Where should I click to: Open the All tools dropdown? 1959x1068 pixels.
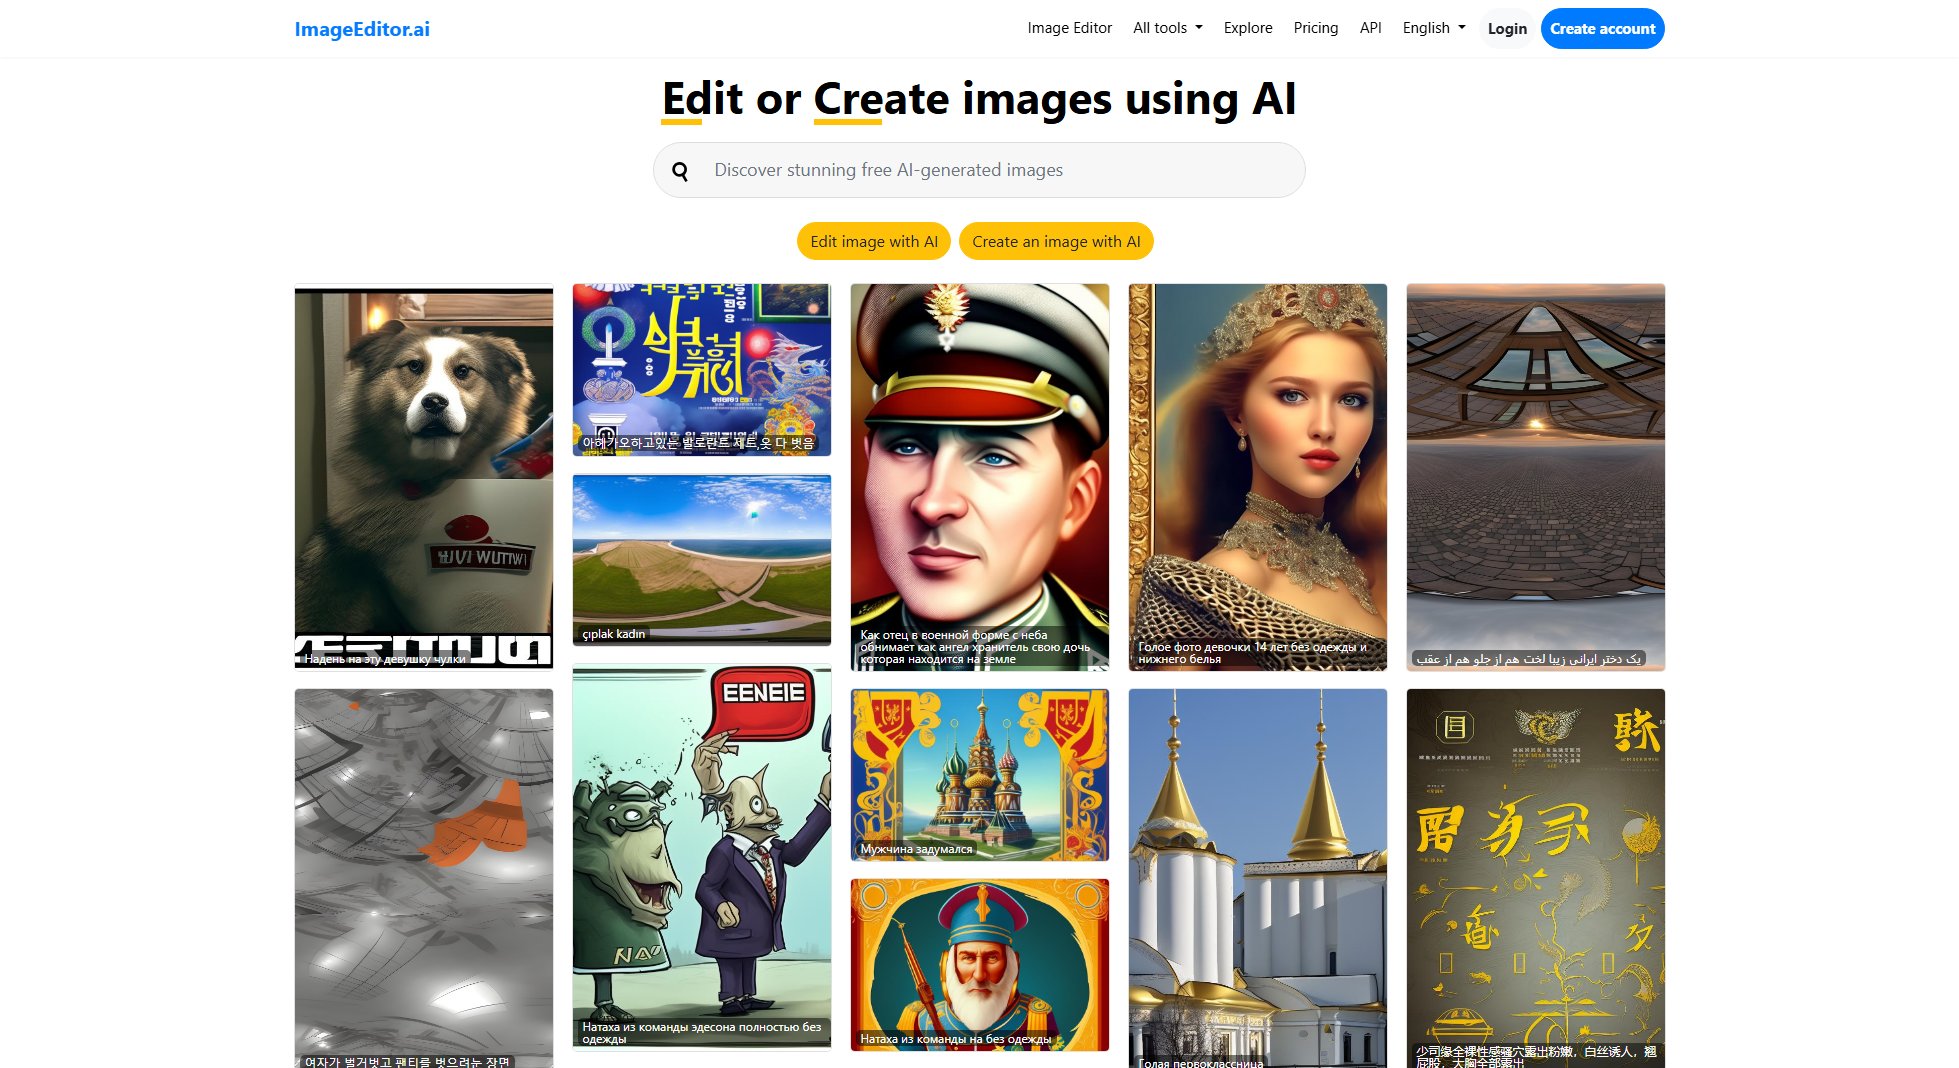(x=1166, y=28)
